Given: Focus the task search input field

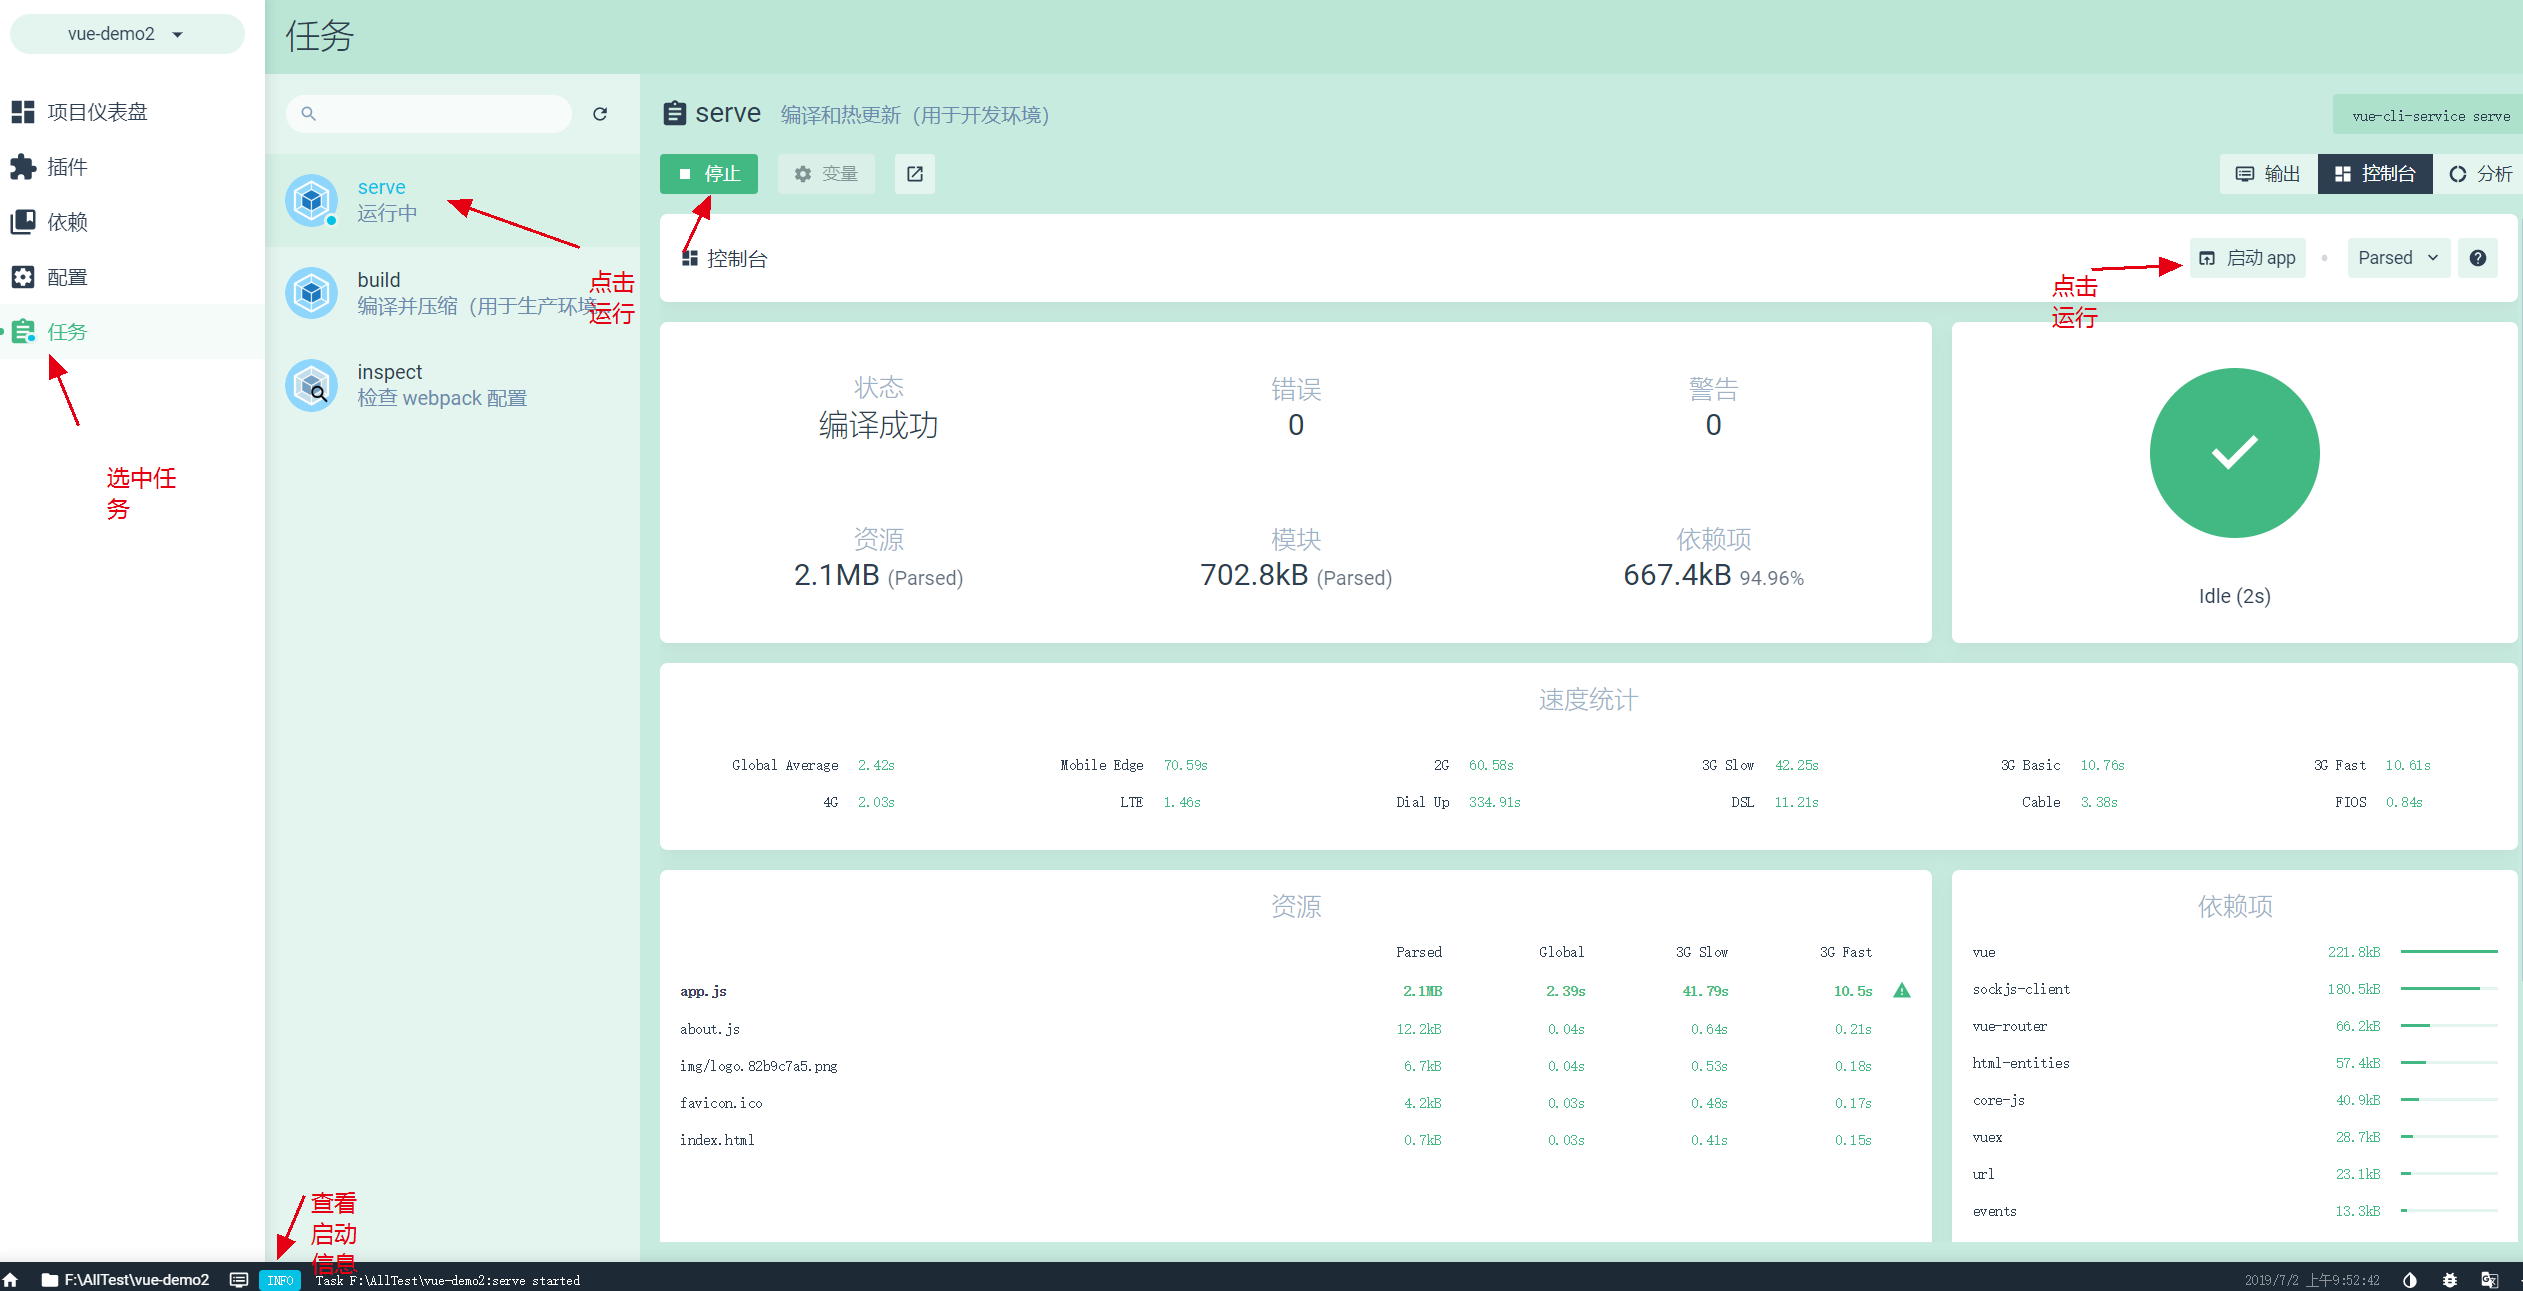Looking at the screenshot, I should (x=440, y=114).
